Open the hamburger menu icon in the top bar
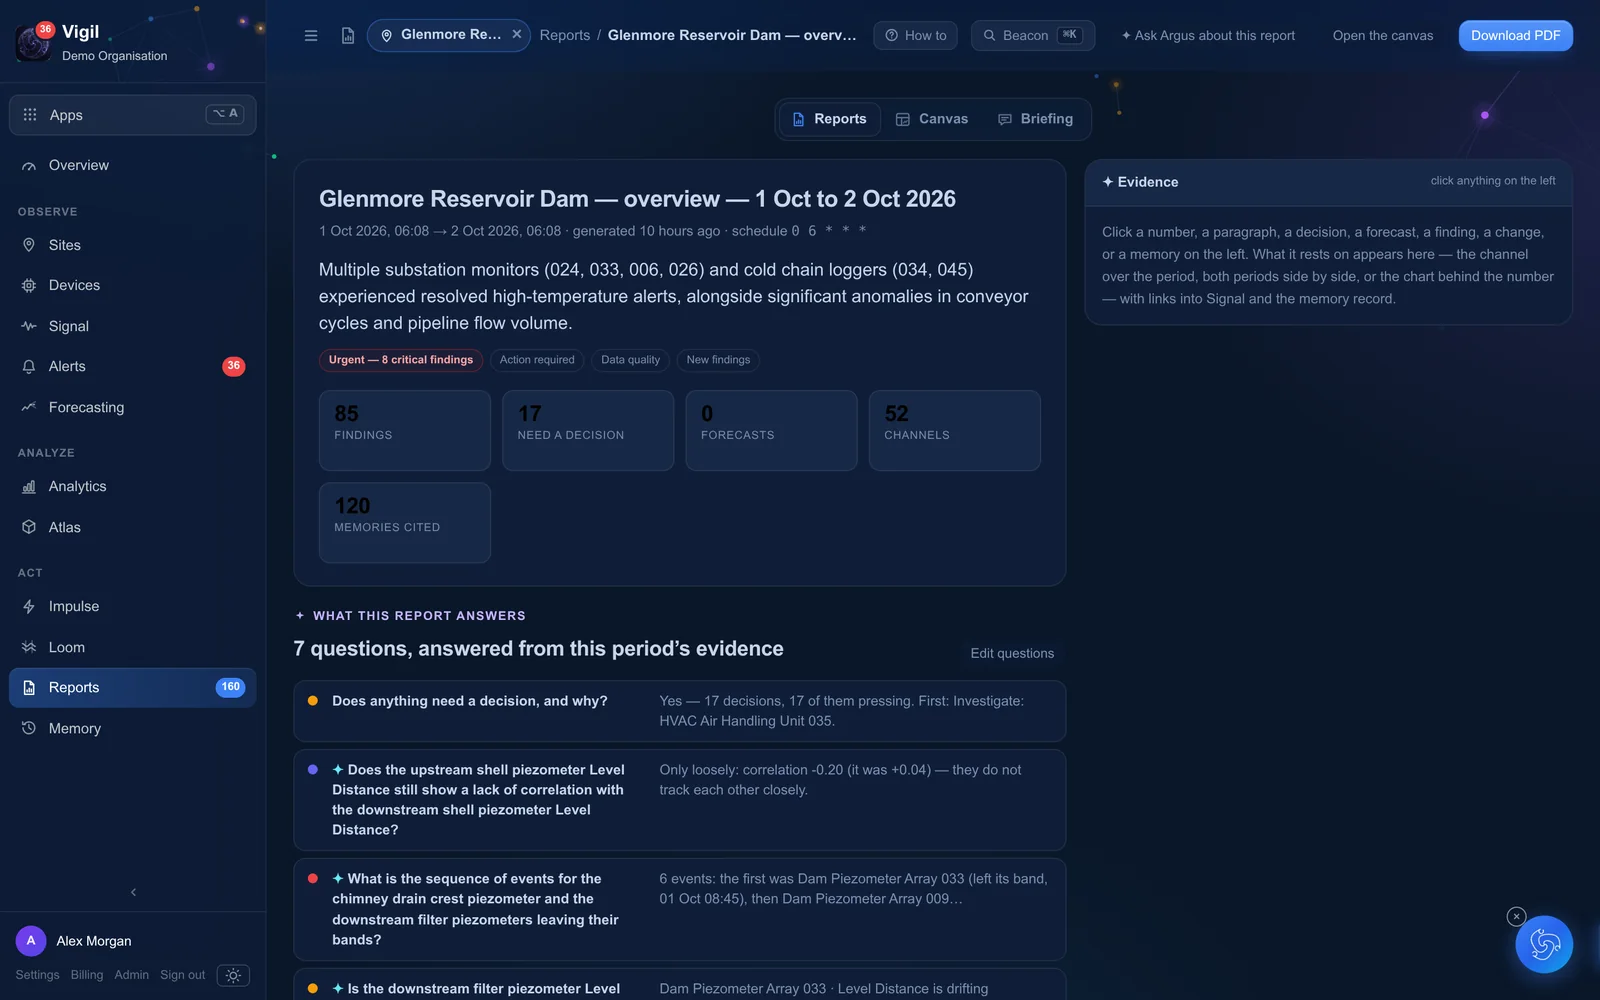Viewport: 1600px width, 1000px height. point(311,36)
